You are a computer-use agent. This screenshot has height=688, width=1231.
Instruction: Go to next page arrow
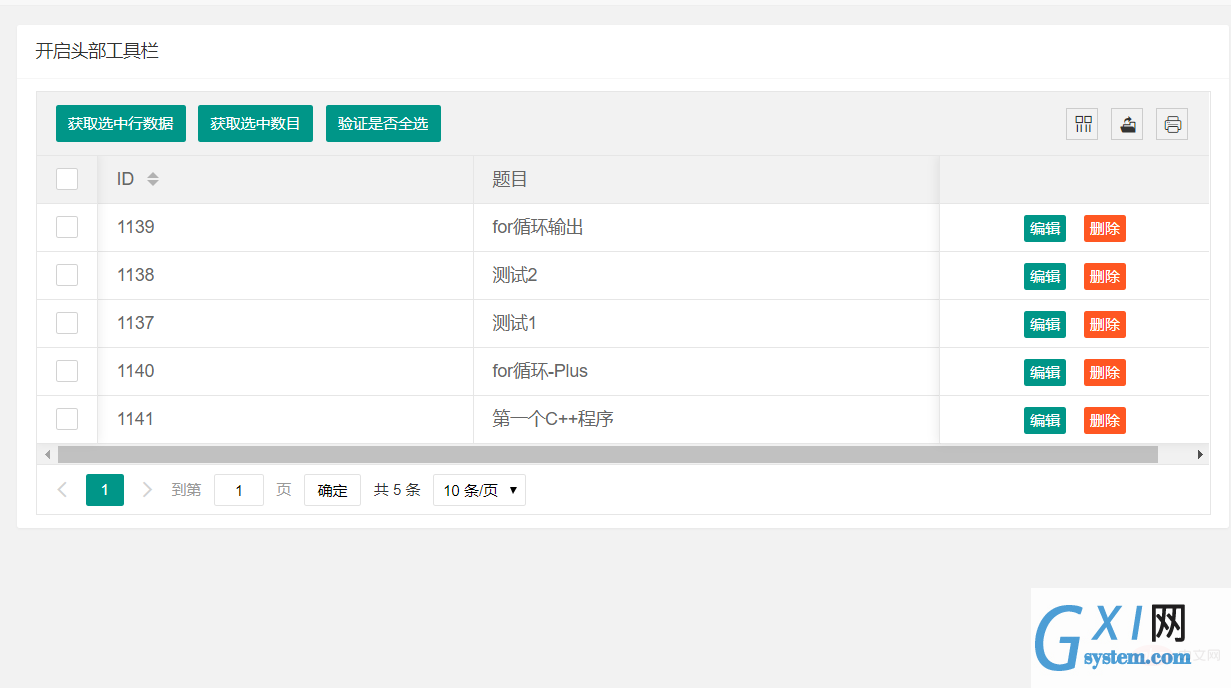click(x=147, y=490)
